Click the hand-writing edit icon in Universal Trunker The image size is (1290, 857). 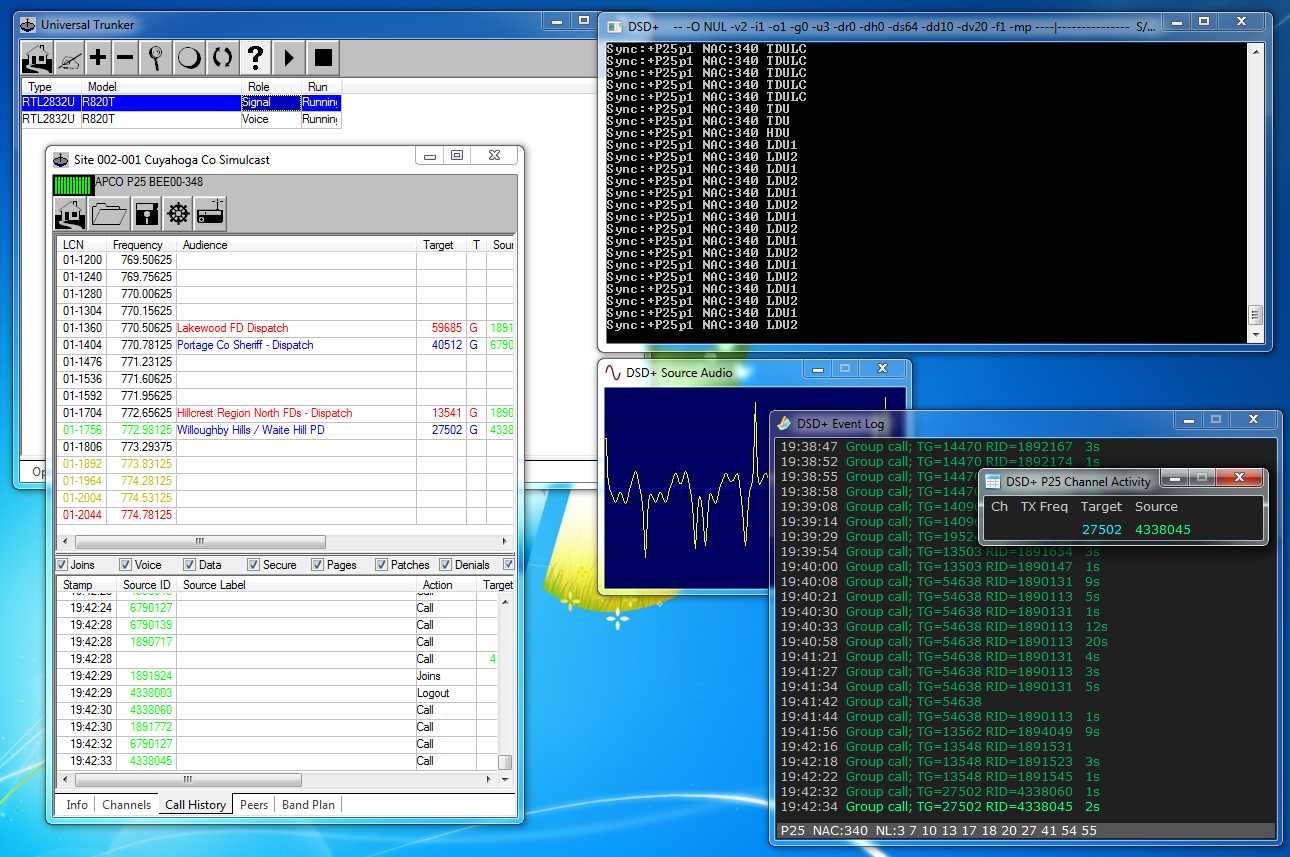[x=69, y=58]
